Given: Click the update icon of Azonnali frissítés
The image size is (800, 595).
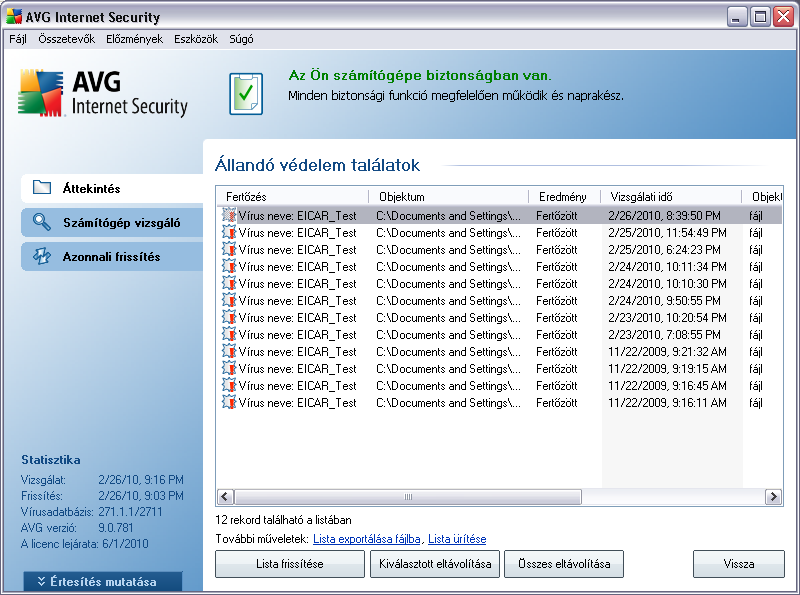Looking at the screenshot, I should coord(42,256).
